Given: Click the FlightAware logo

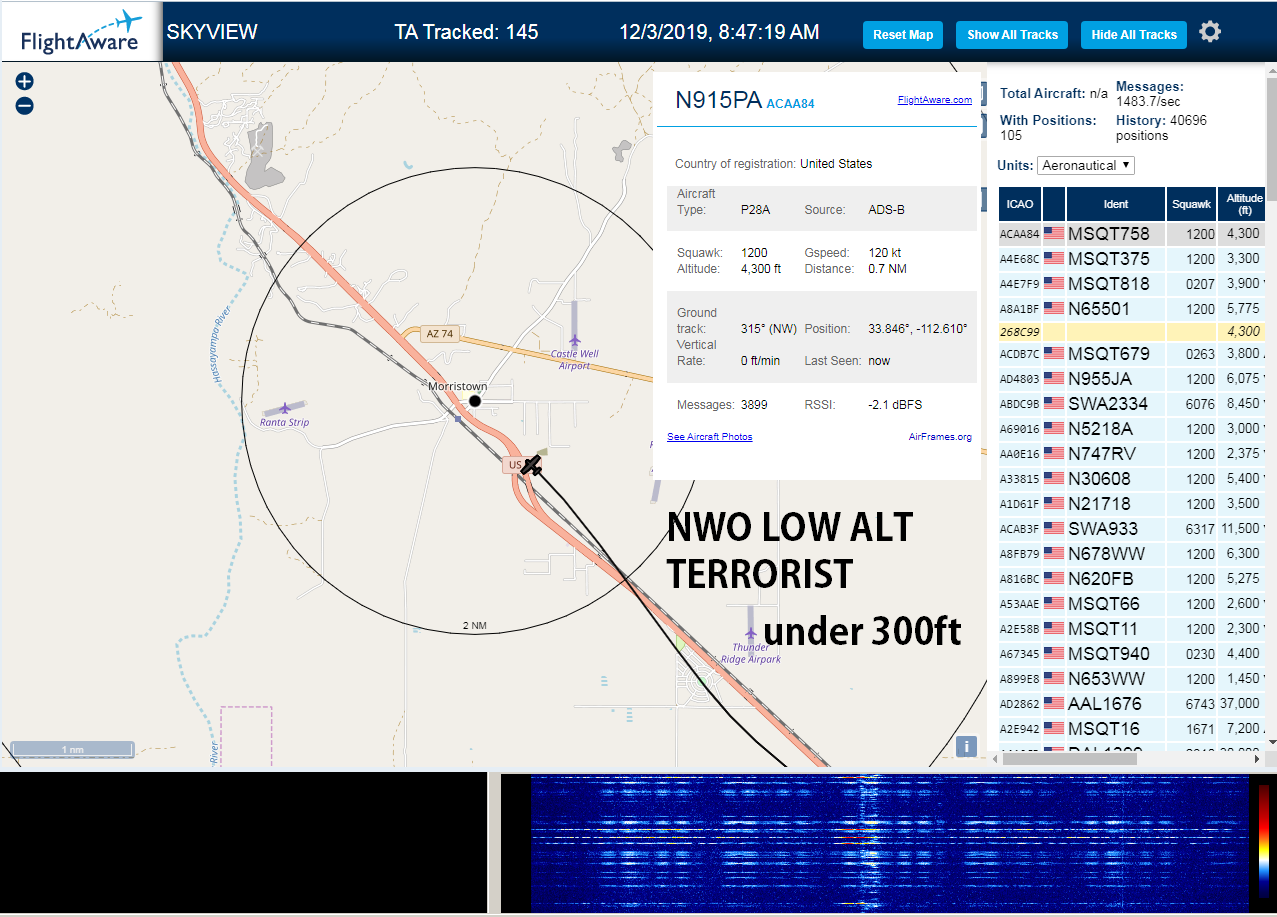Looking at the screenshot, I should coord(80,32).
